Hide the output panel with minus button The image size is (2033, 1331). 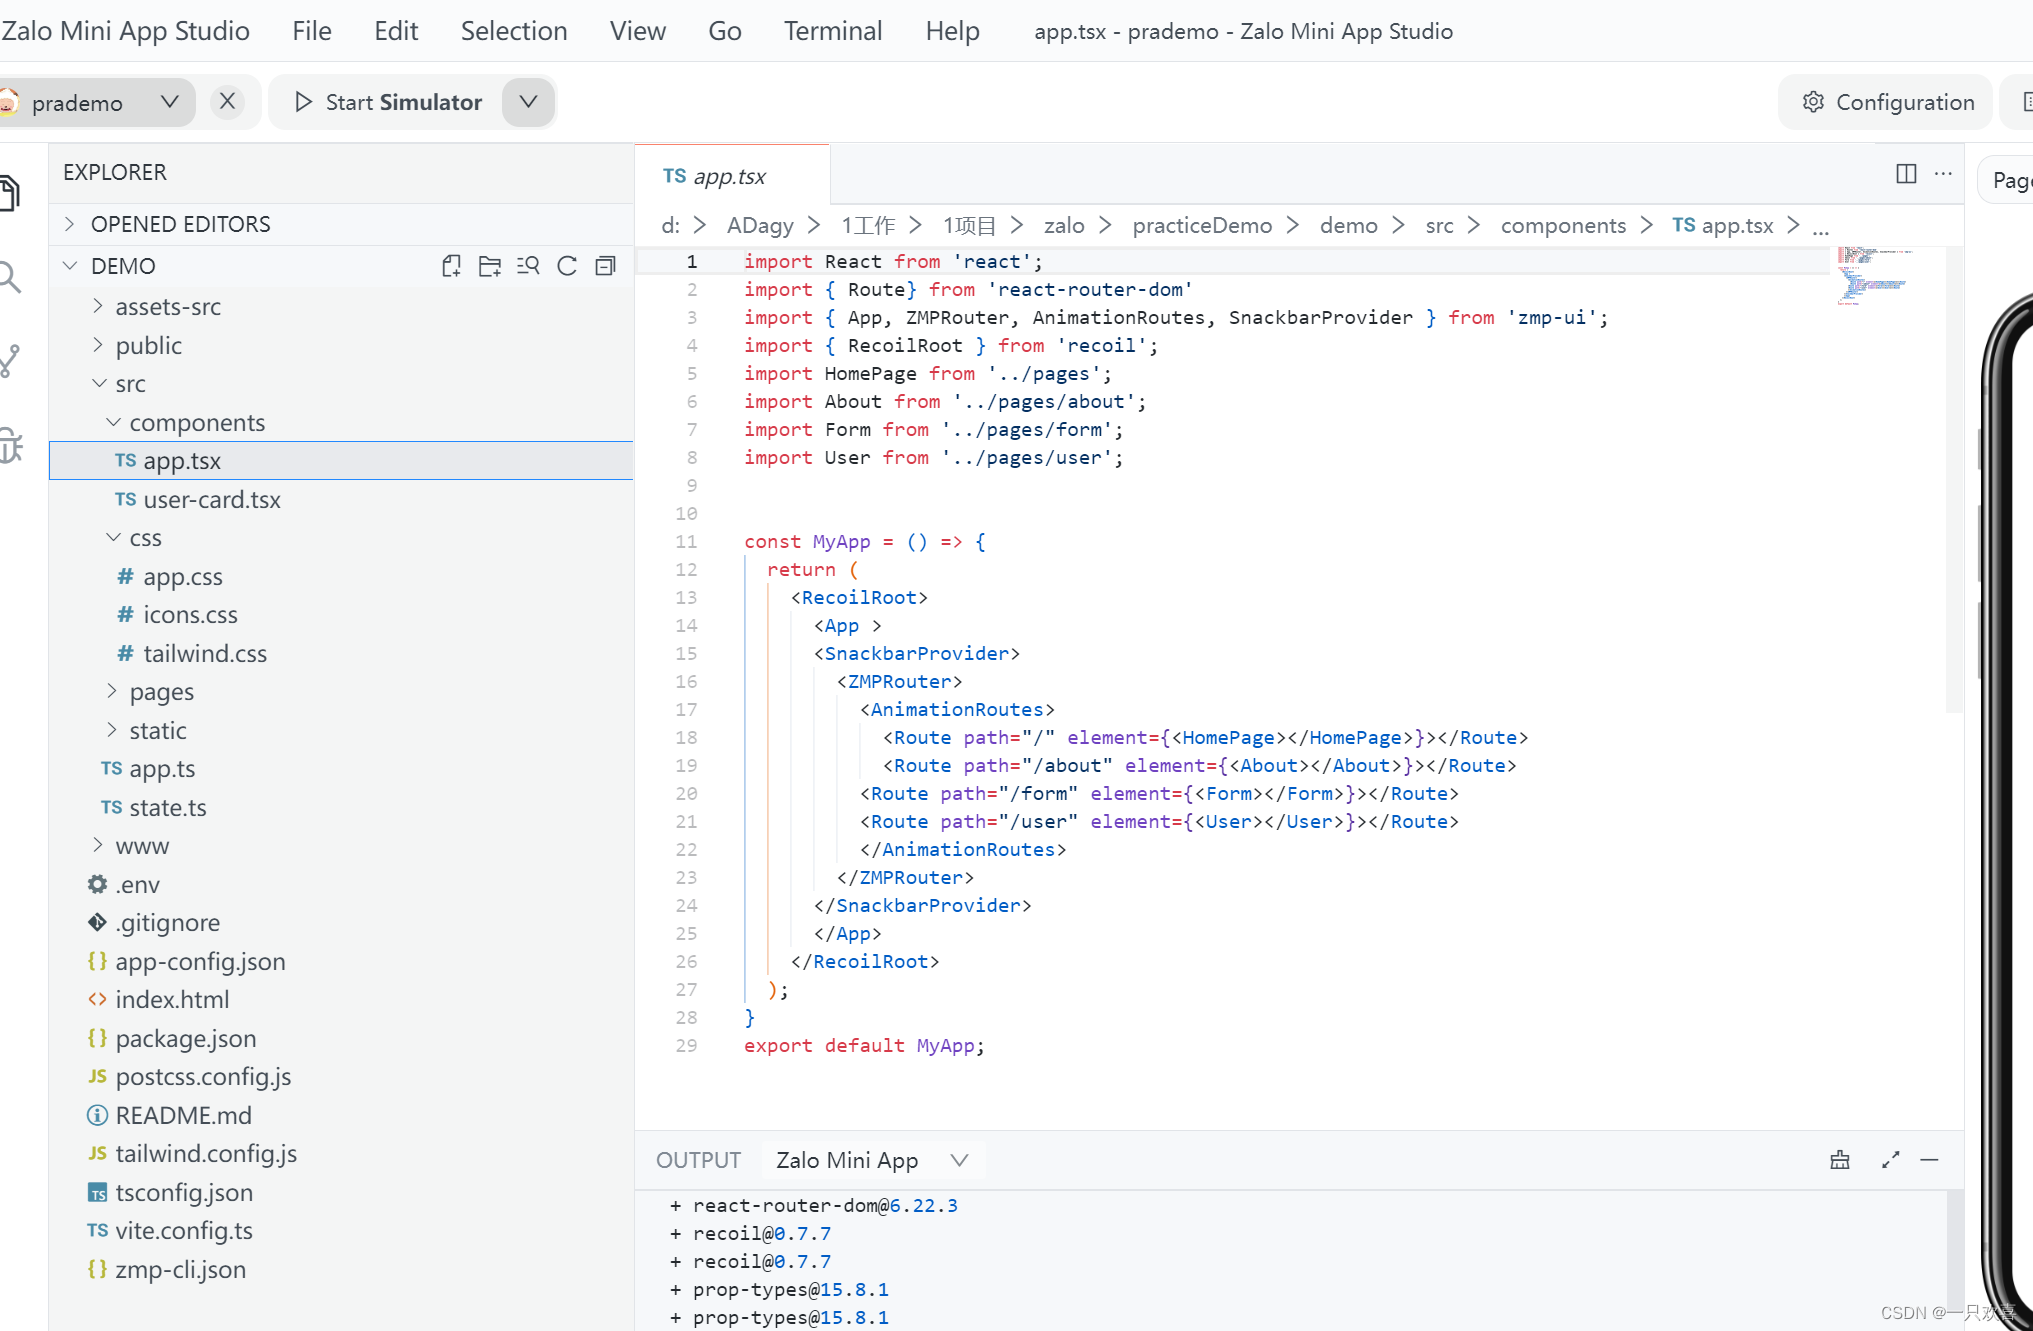click(1930, 1160)
